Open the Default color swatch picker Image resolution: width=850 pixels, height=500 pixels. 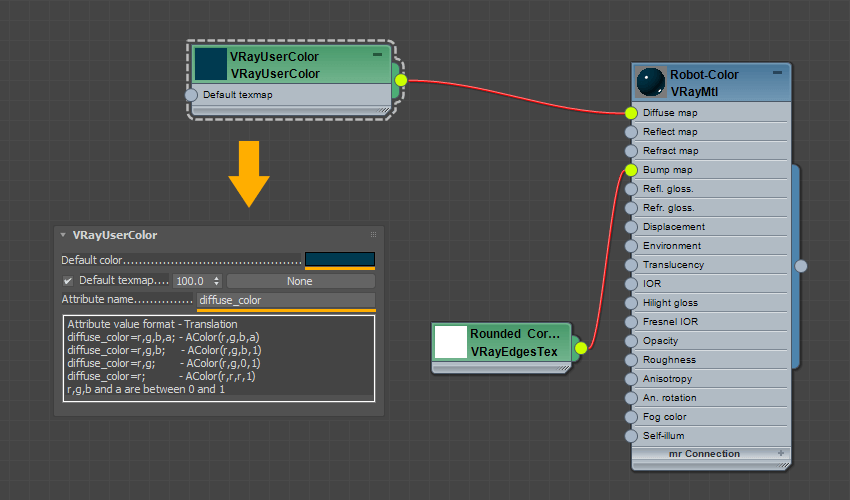(x=340, y=259)
